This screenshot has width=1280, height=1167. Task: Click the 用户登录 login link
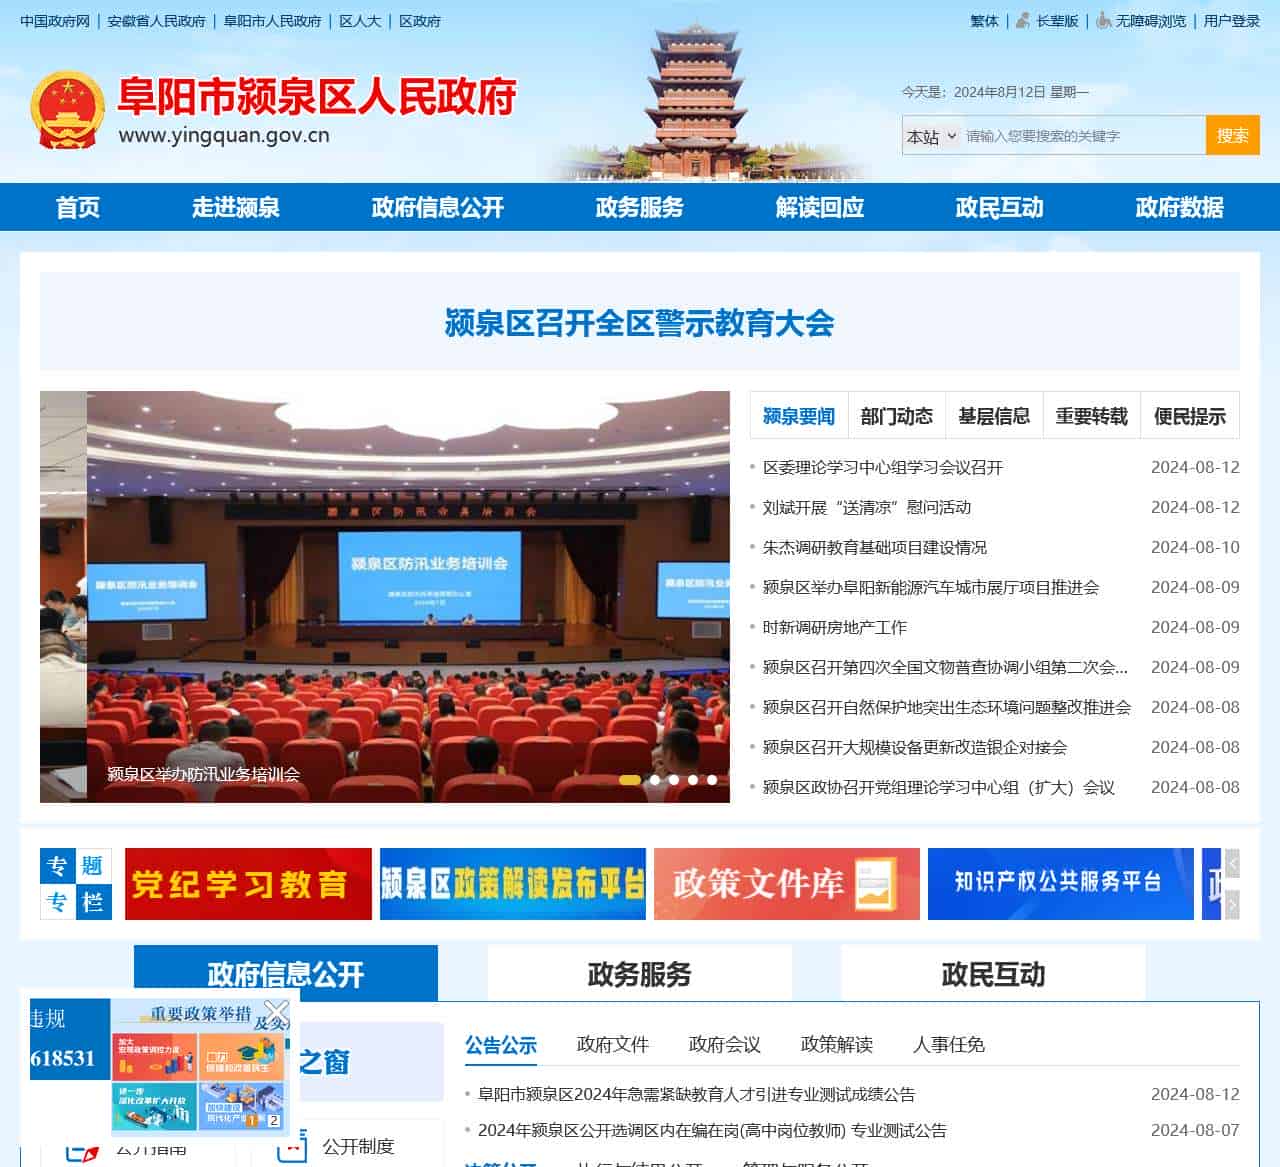[x=1228, y=21]
